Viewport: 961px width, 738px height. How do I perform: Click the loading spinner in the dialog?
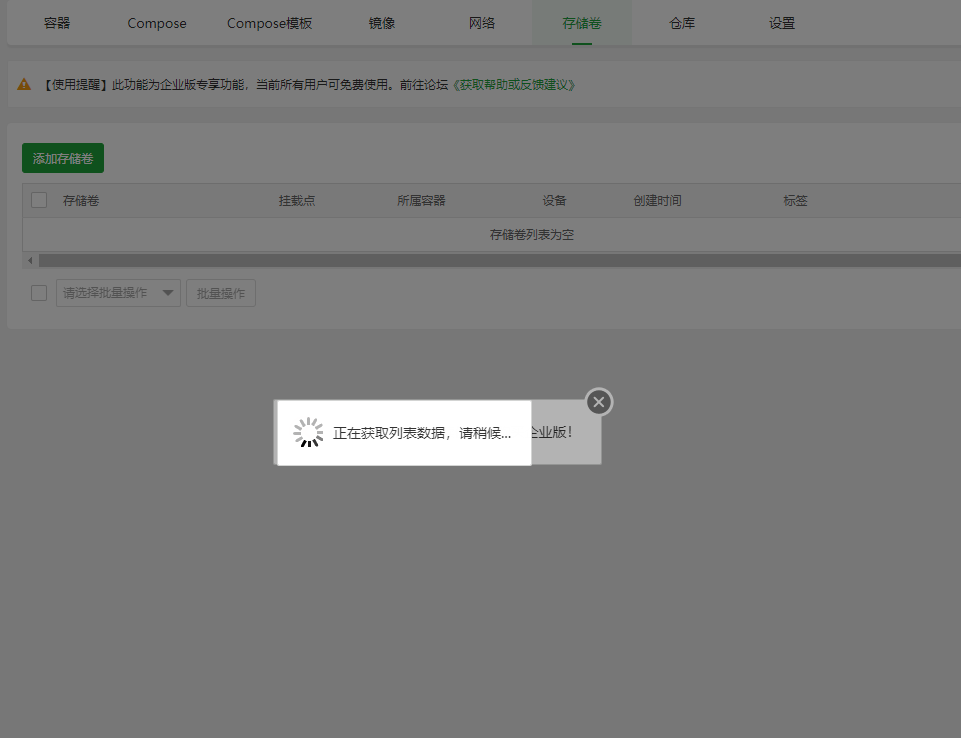point(308,431)
